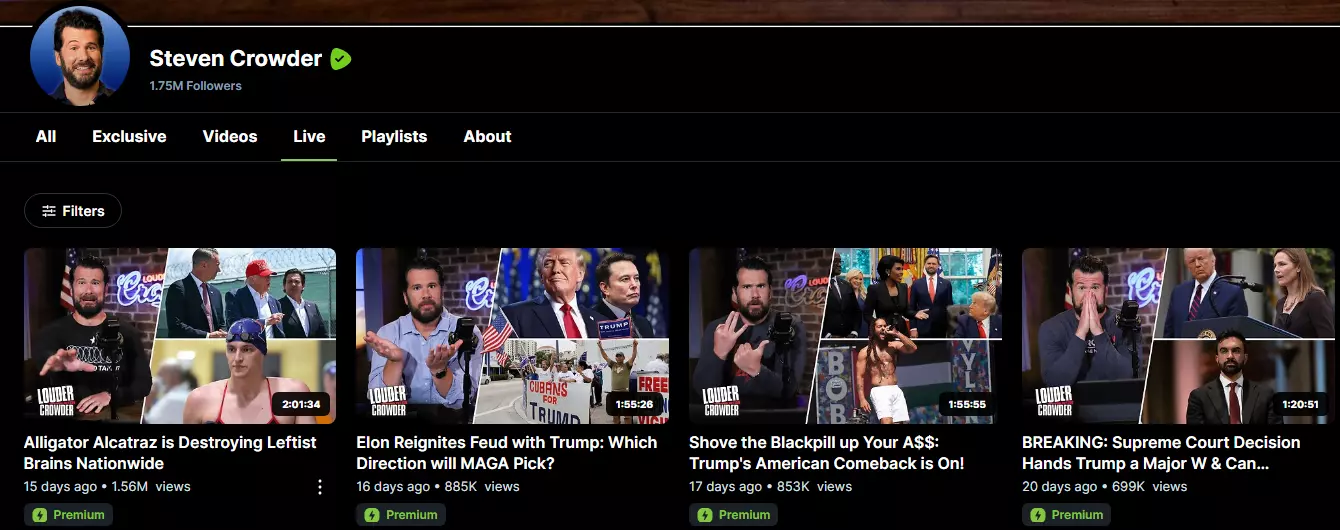1340x530 pixels.
Task: Play the Alligator Alcatraz video thumbnail
Action: 180,336
